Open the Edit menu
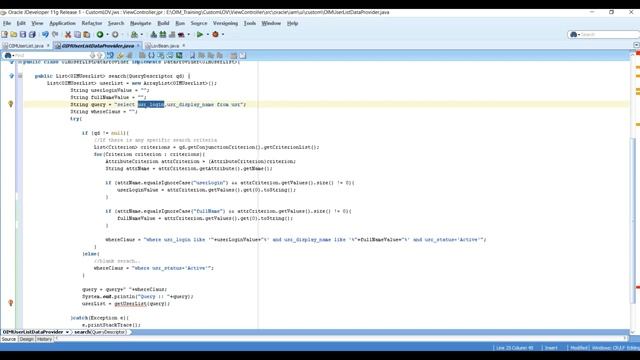 point(21,23)
